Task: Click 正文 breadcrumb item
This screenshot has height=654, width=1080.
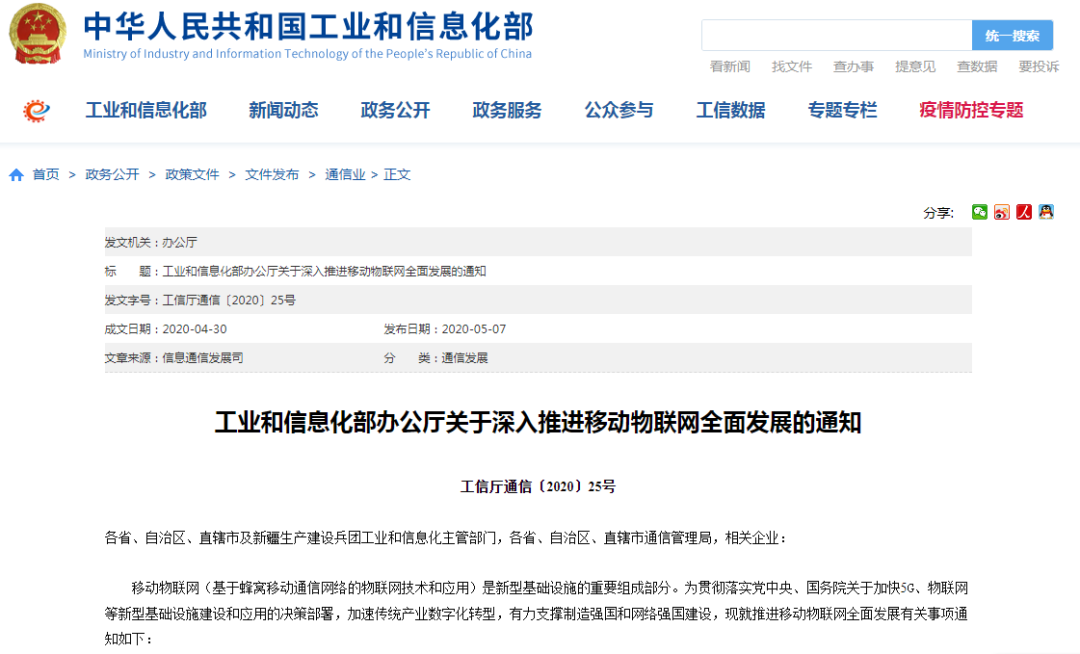Action: (397, 175)
